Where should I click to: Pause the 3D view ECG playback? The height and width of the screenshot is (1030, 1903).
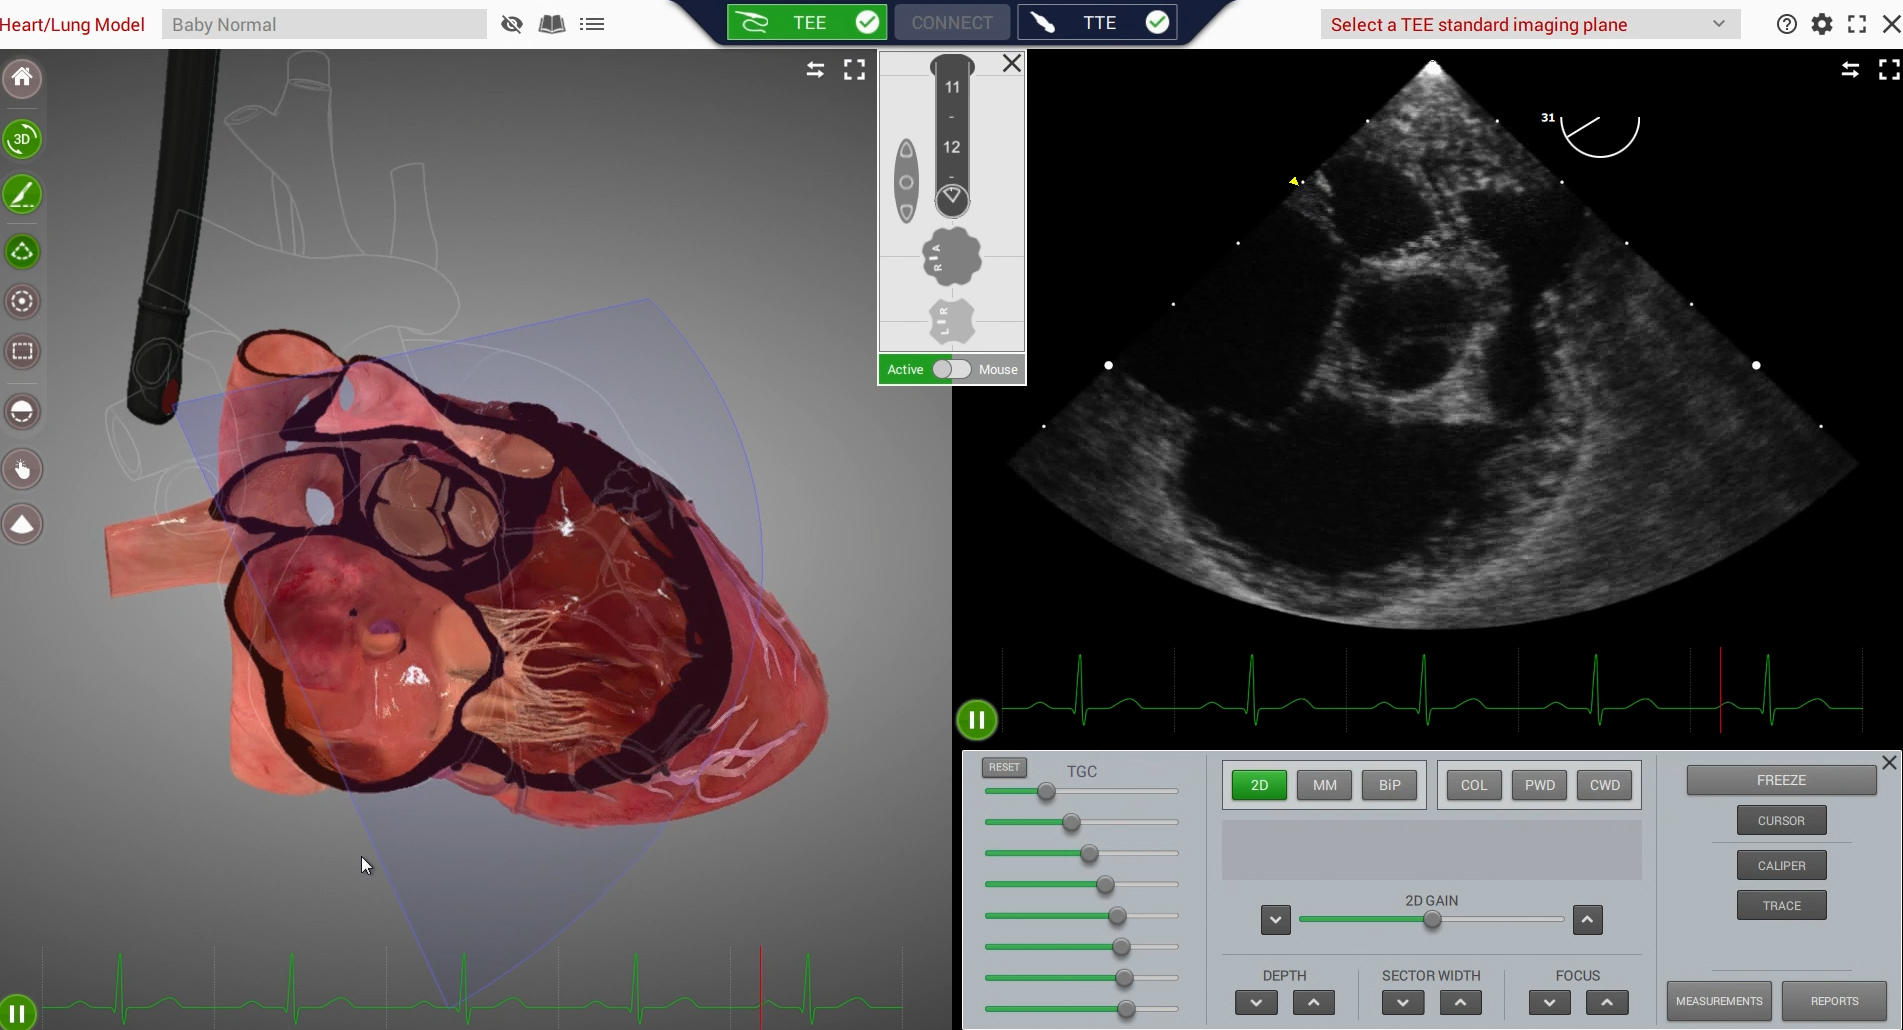[x=18, y=1013]
